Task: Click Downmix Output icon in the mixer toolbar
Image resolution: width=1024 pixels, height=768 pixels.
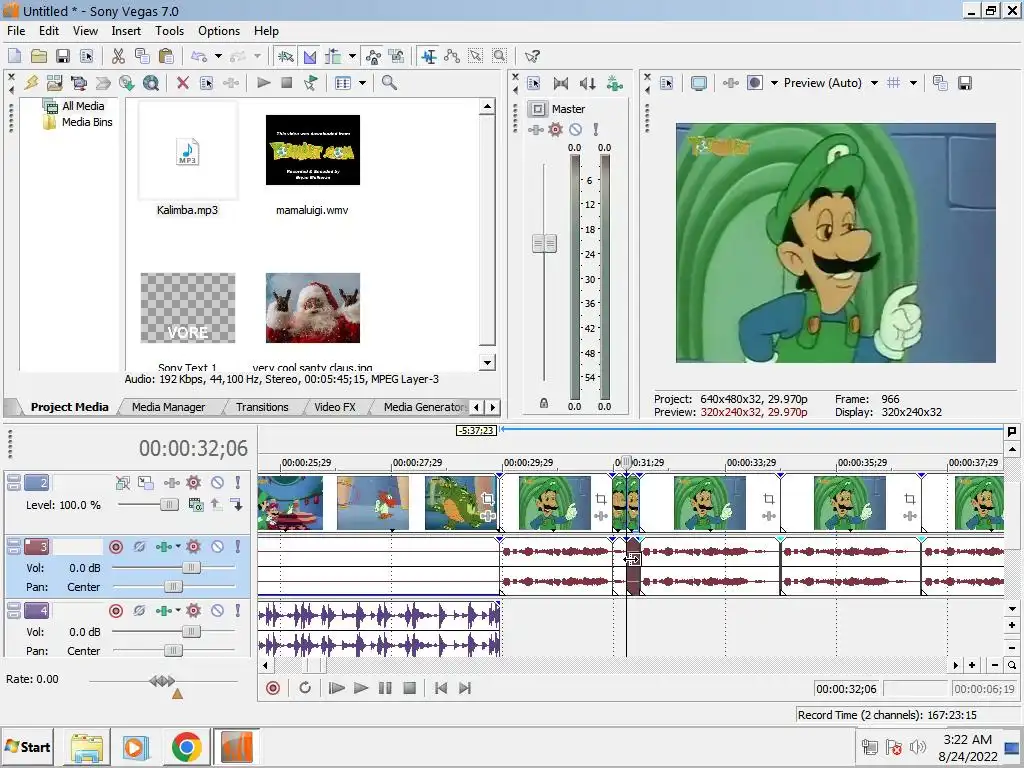Action: click(x=560, y=83)
